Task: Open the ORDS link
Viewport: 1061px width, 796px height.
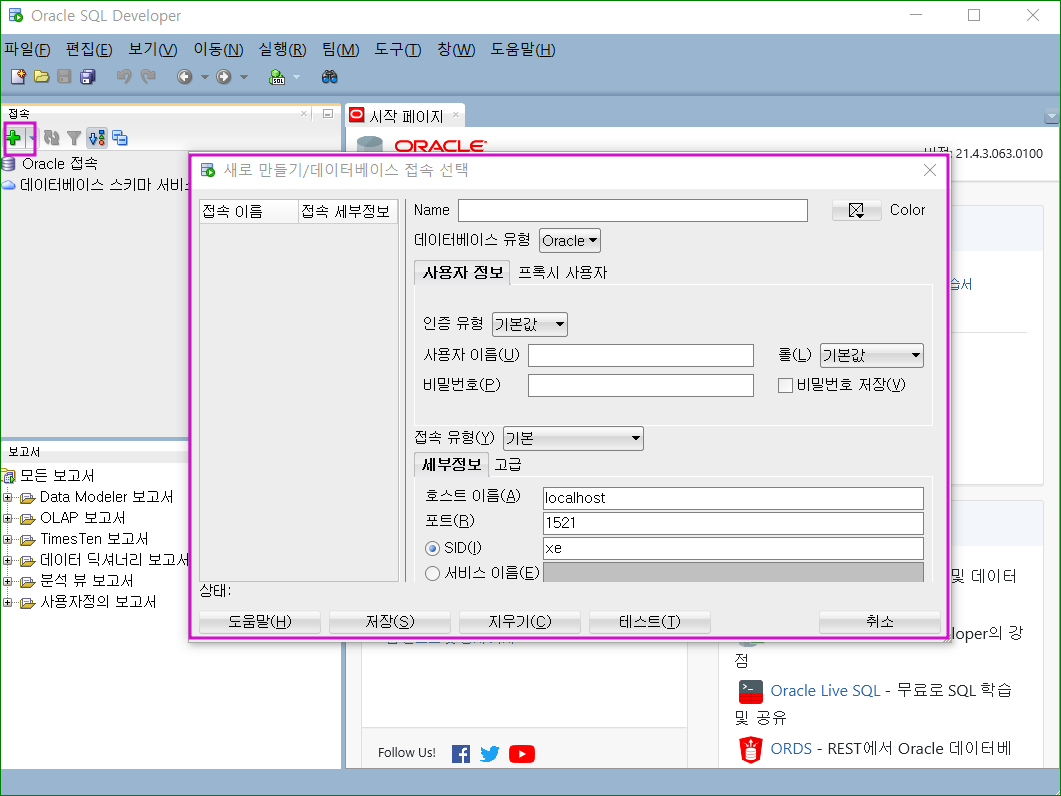Action: coord(791,749)
